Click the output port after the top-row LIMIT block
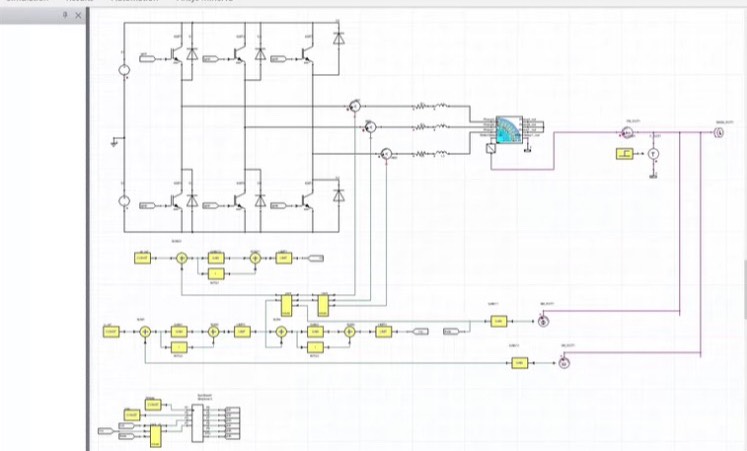 tap(315, 258)
